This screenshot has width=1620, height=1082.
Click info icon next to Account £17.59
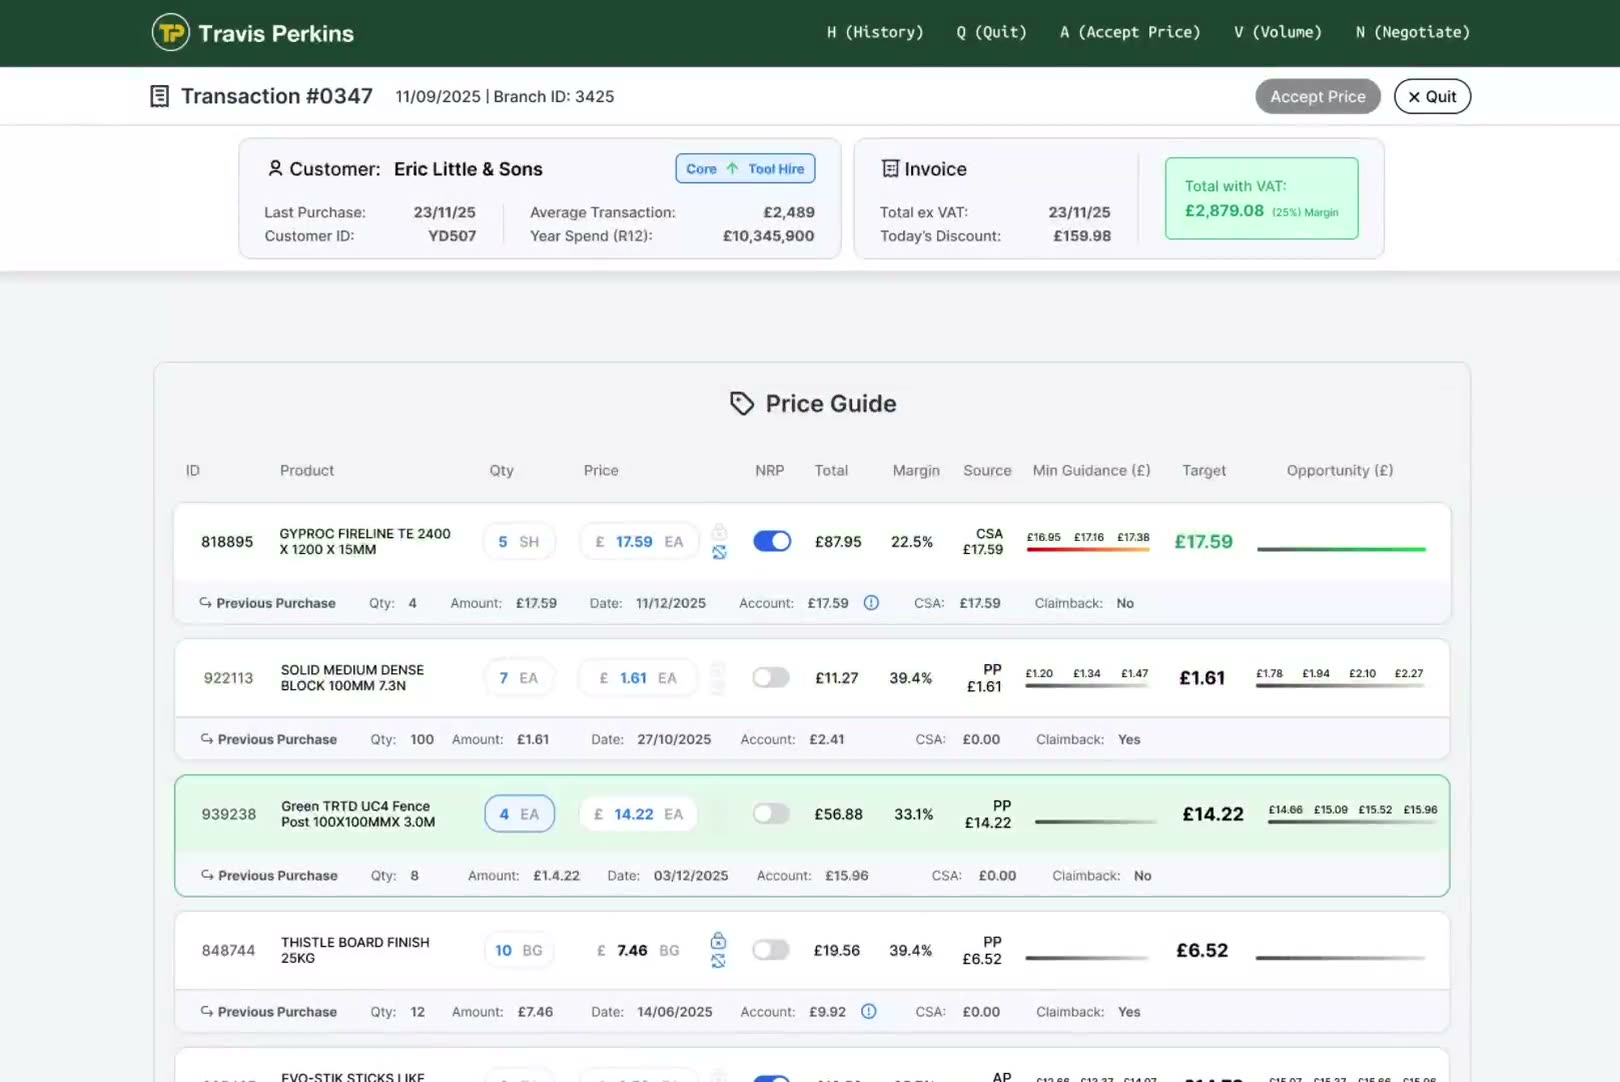[x=871, y=603]
